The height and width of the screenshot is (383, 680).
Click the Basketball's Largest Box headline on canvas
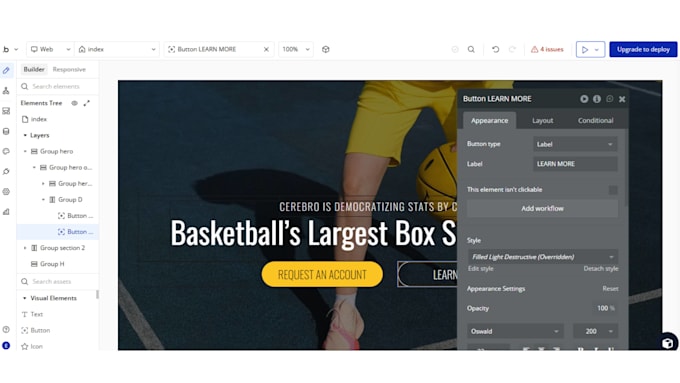tap(313, 233)
